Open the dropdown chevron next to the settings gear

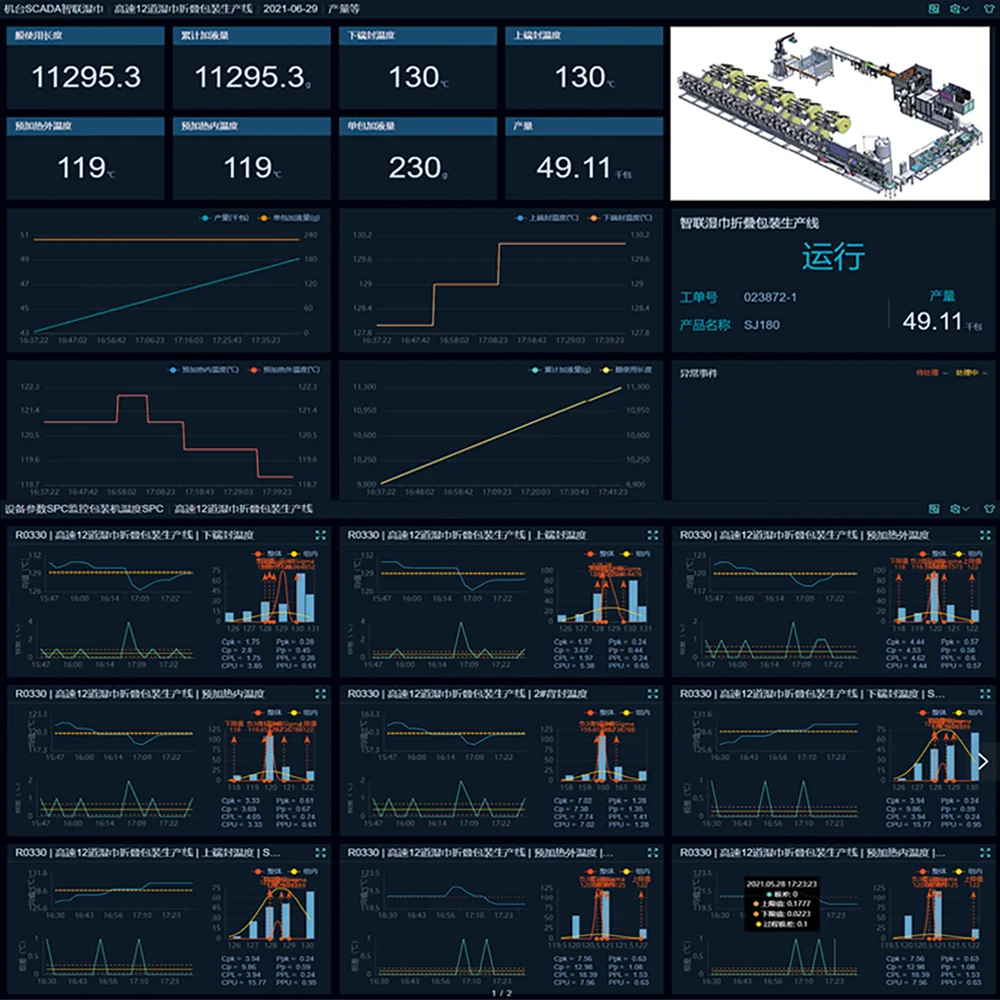point(967,9)
